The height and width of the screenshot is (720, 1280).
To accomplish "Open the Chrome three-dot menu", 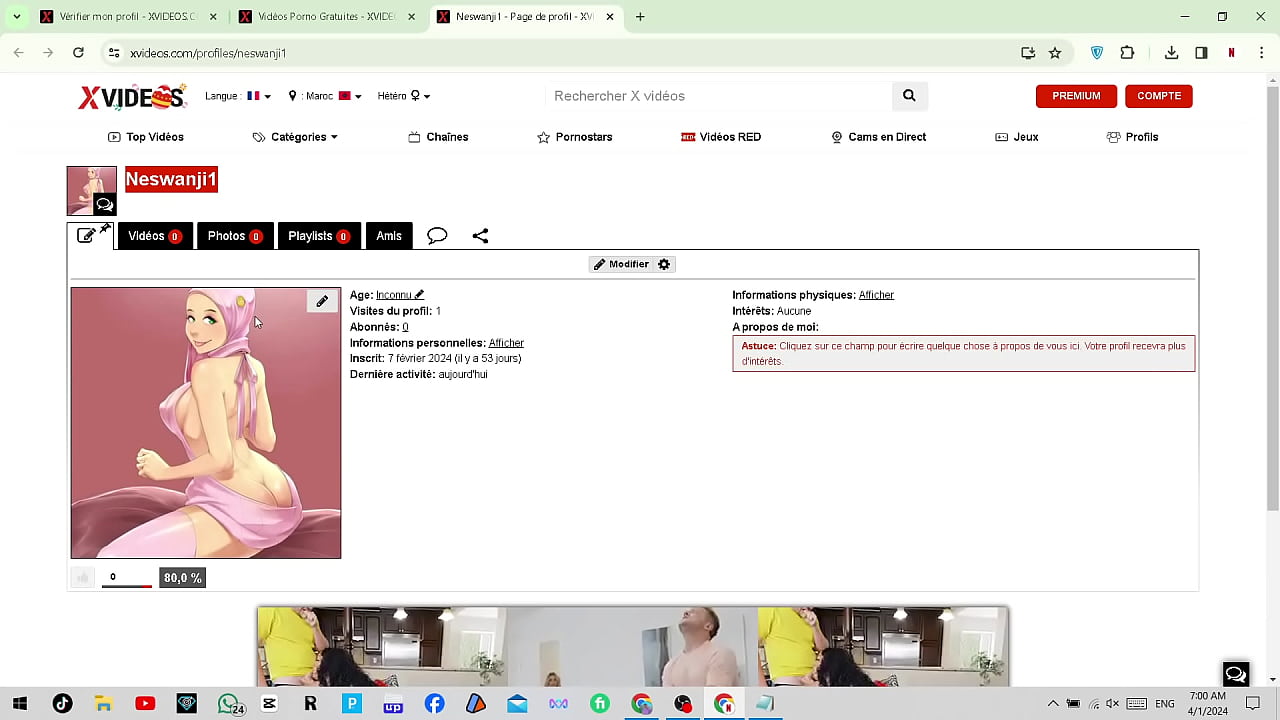I will [1262, 53].
